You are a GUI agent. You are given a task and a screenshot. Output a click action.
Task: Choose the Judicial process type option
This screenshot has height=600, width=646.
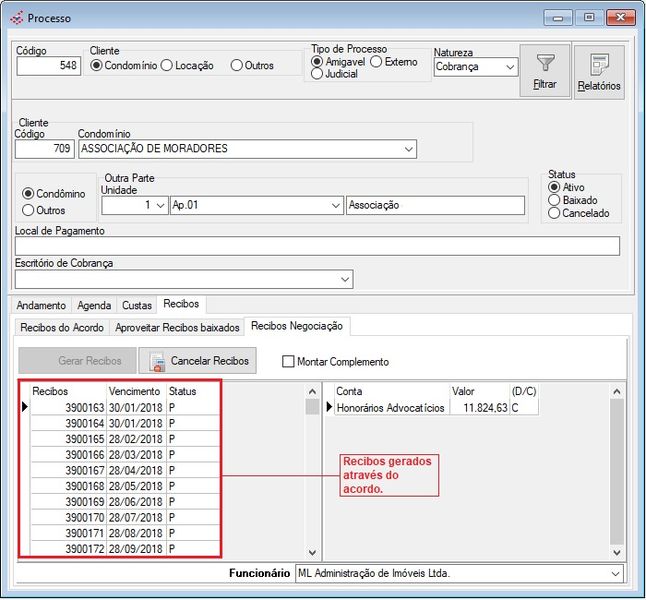coord(317,74)
